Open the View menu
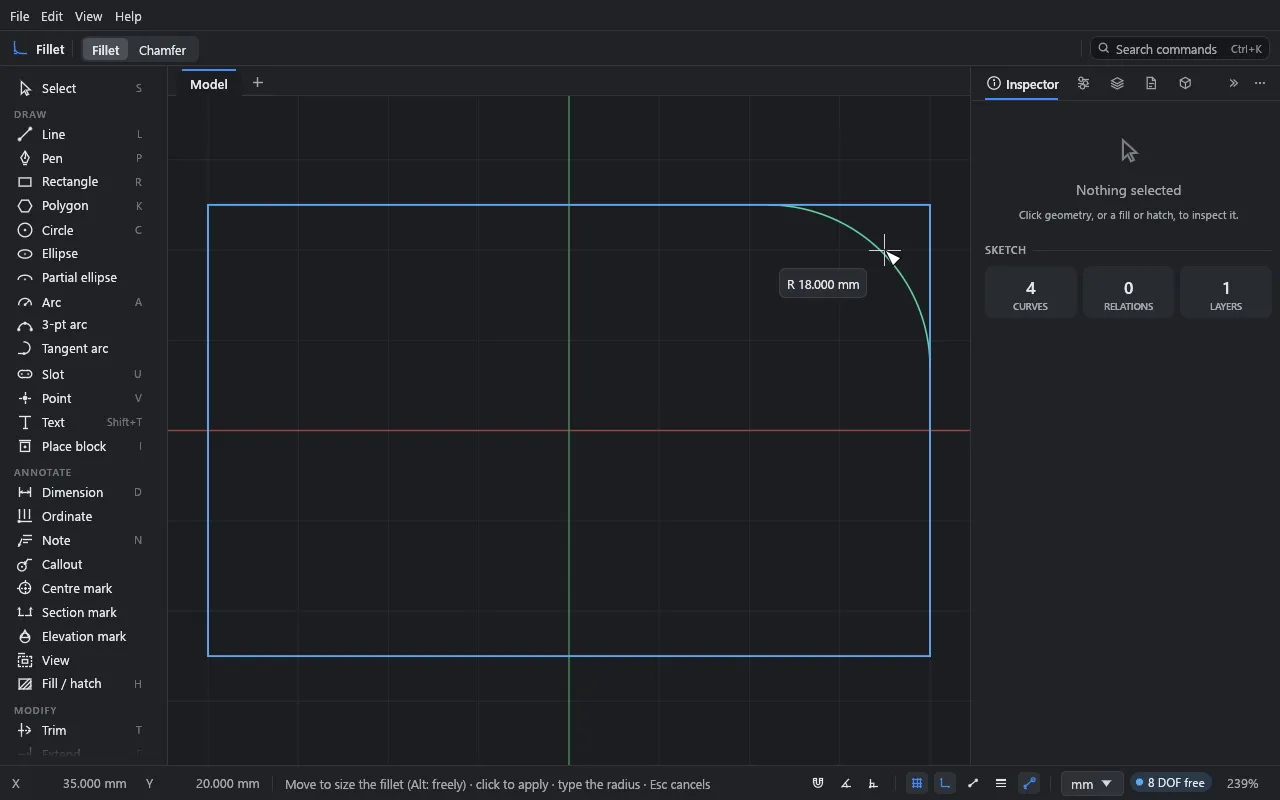 [88, 16]
